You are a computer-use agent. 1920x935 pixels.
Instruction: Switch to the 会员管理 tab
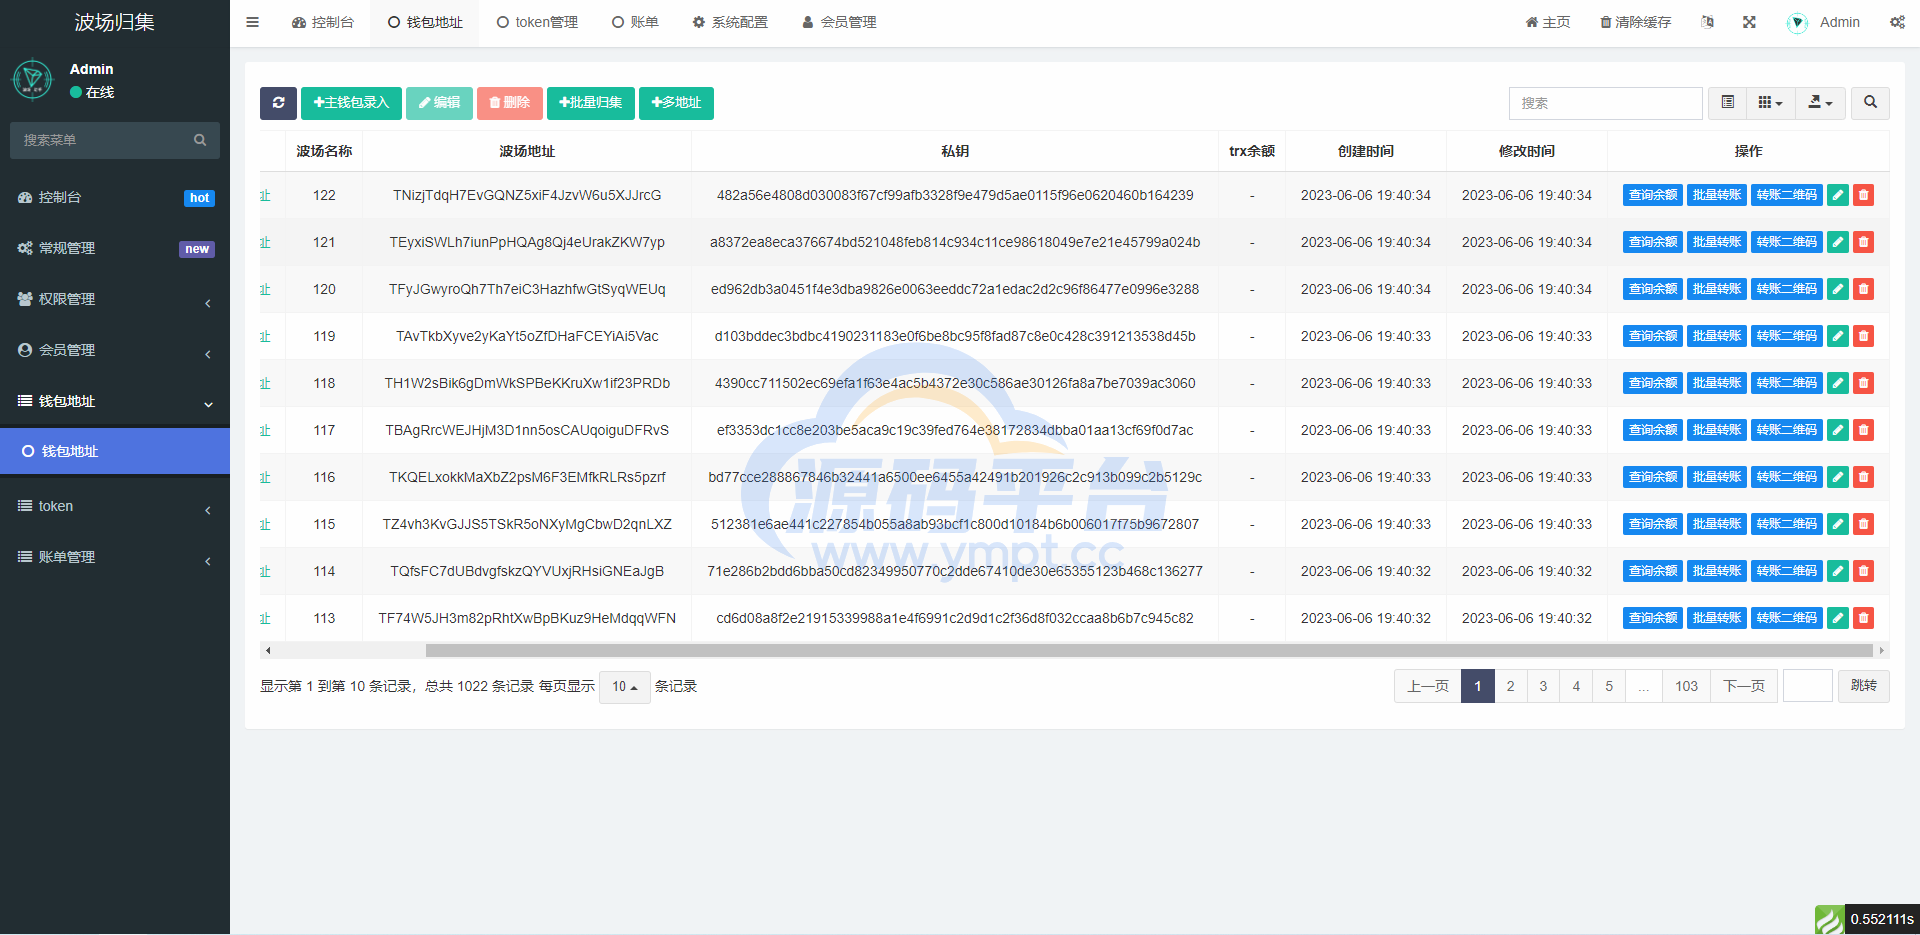tap(839, 22)
